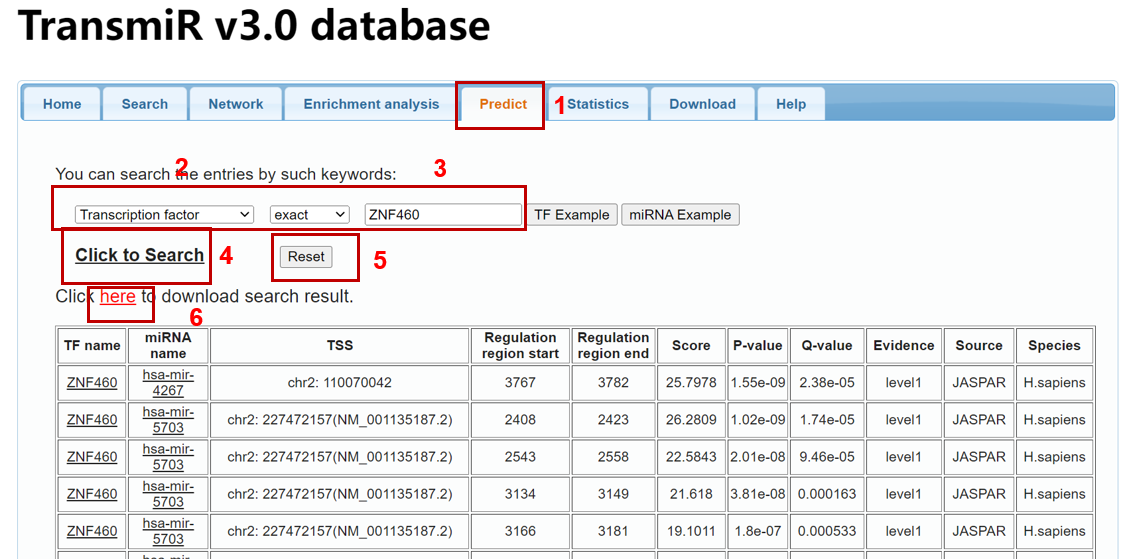Open the exact match type dropdown
1125x559 pixels.
[310, 215]
